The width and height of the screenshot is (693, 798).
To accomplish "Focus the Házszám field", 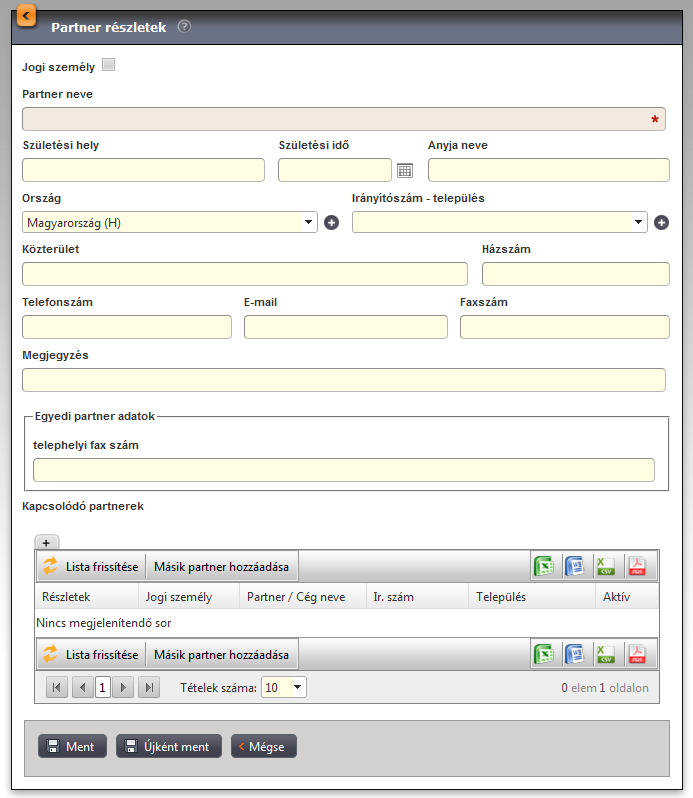I will click(576, 274).
